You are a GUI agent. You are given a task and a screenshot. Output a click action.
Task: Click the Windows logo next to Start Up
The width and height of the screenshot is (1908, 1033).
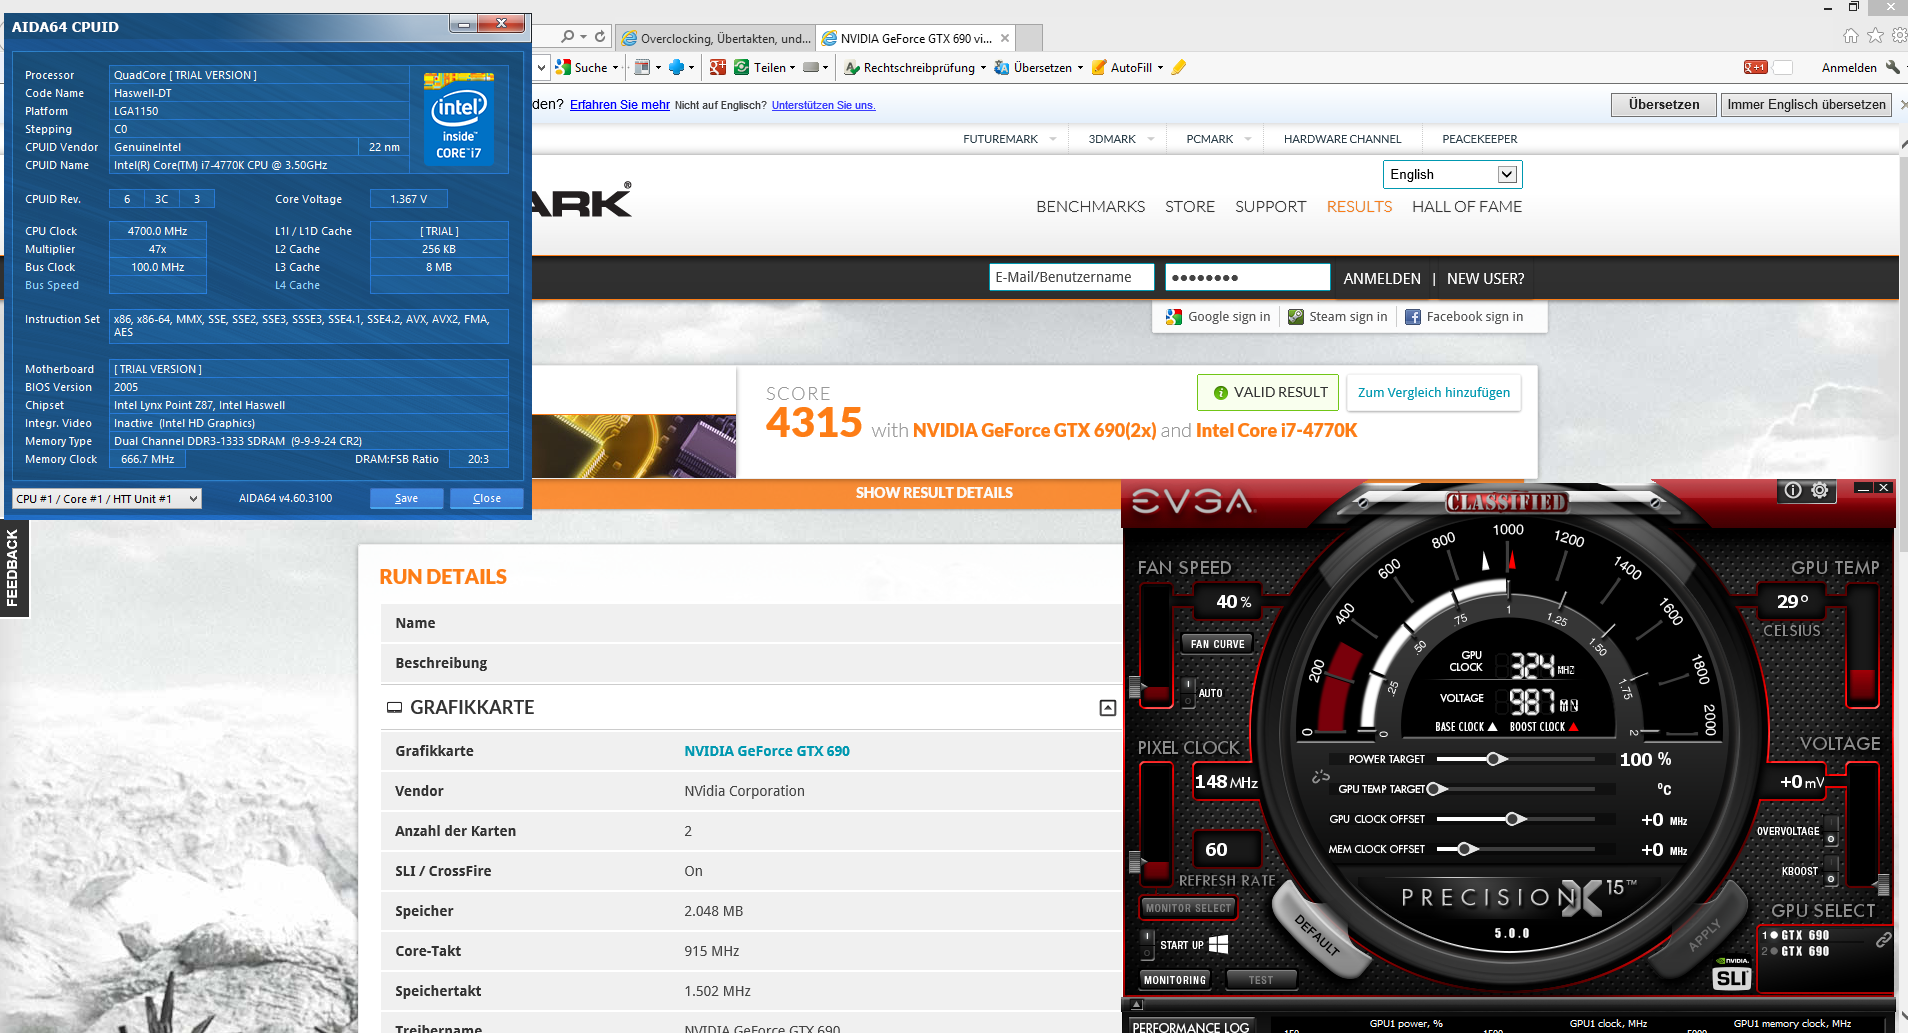click(1218, 944)
